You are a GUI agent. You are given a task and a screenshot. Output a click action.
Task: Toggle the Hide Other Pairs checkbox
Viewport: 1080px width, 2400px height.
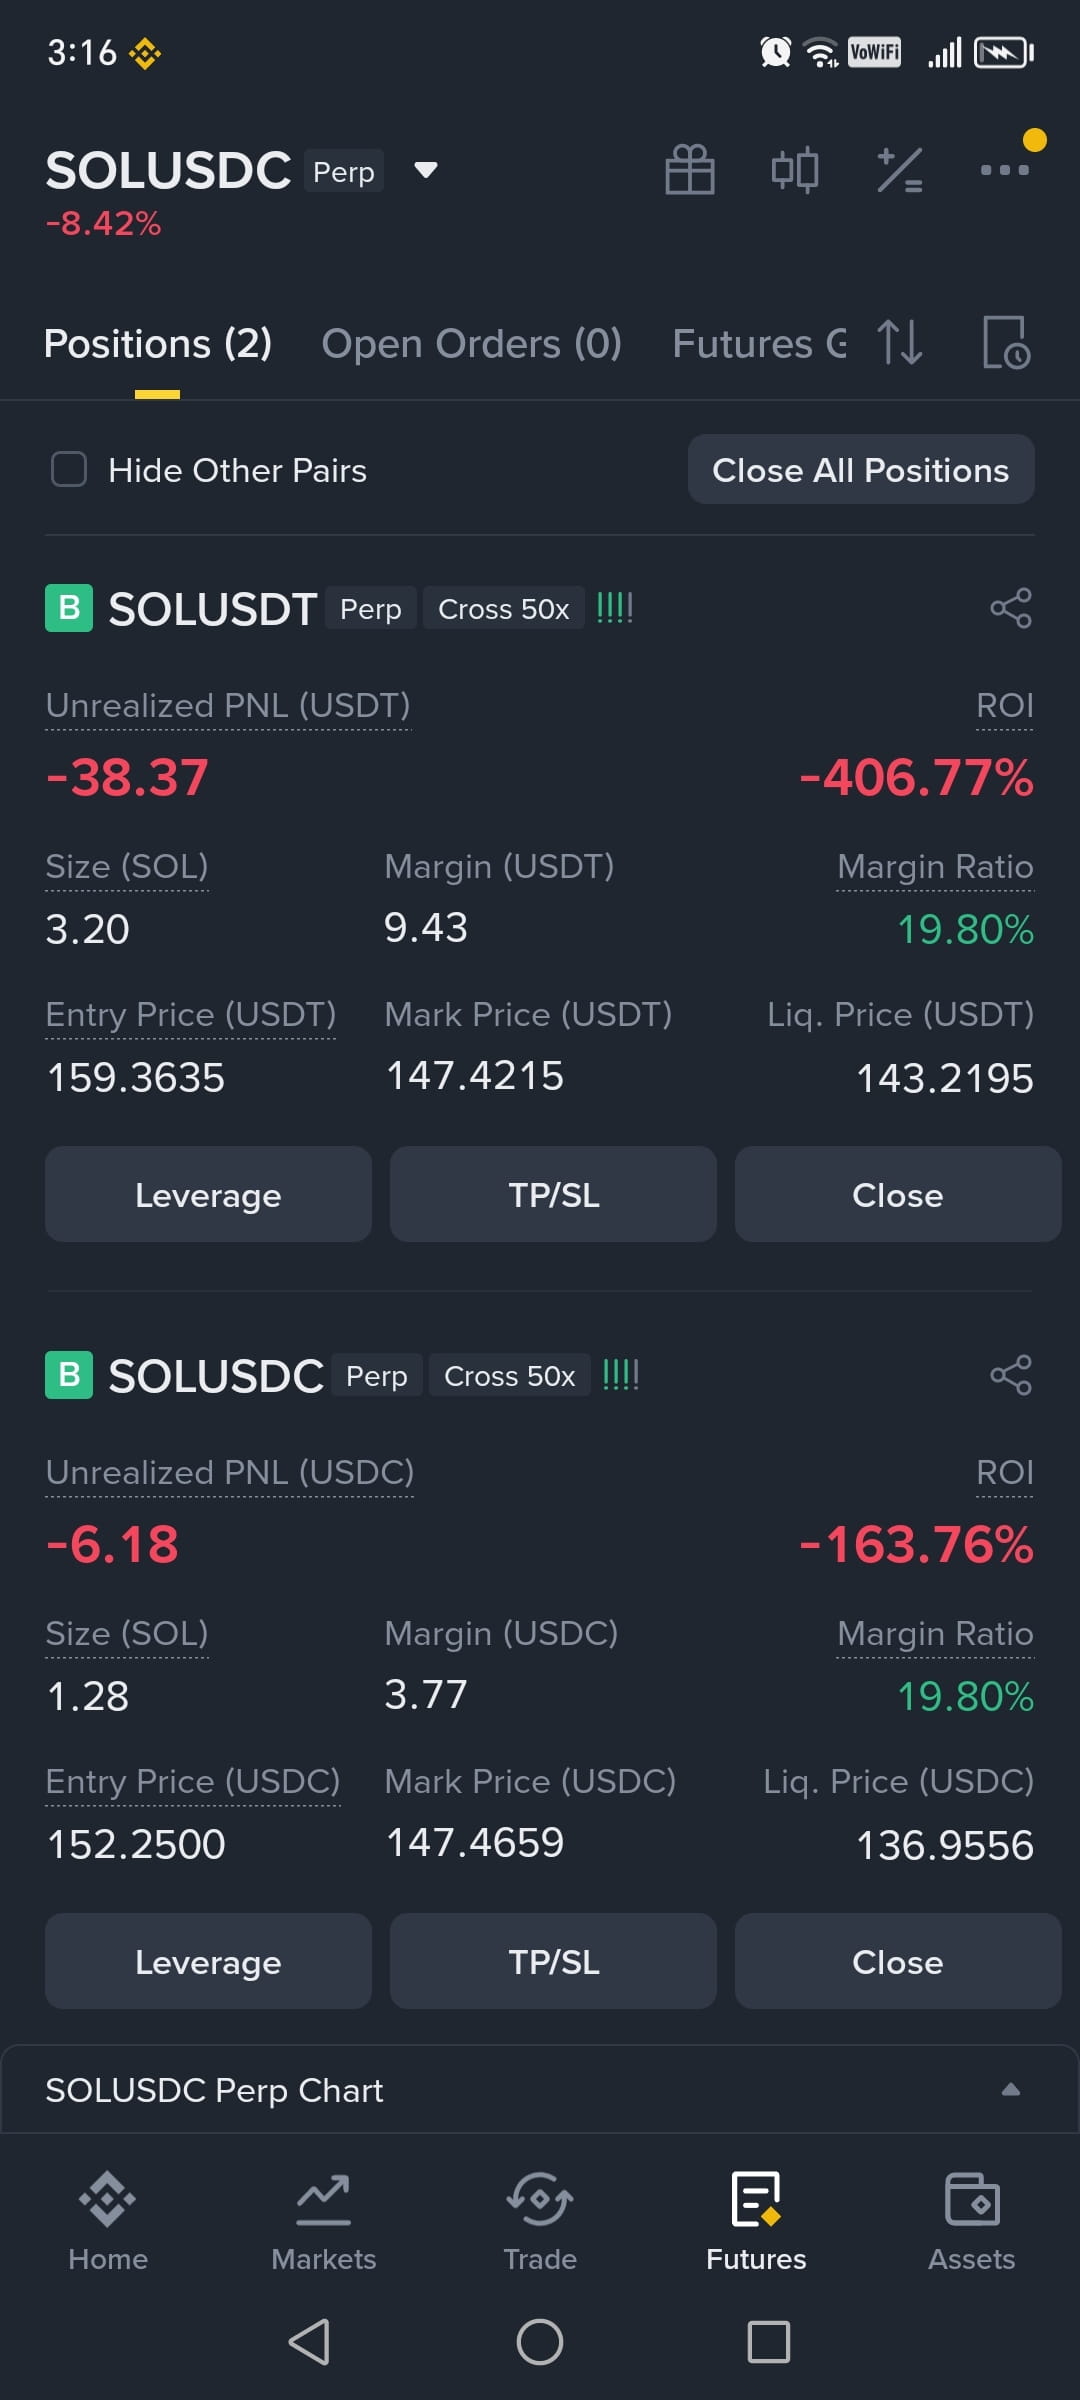click(x=69, y=469)
